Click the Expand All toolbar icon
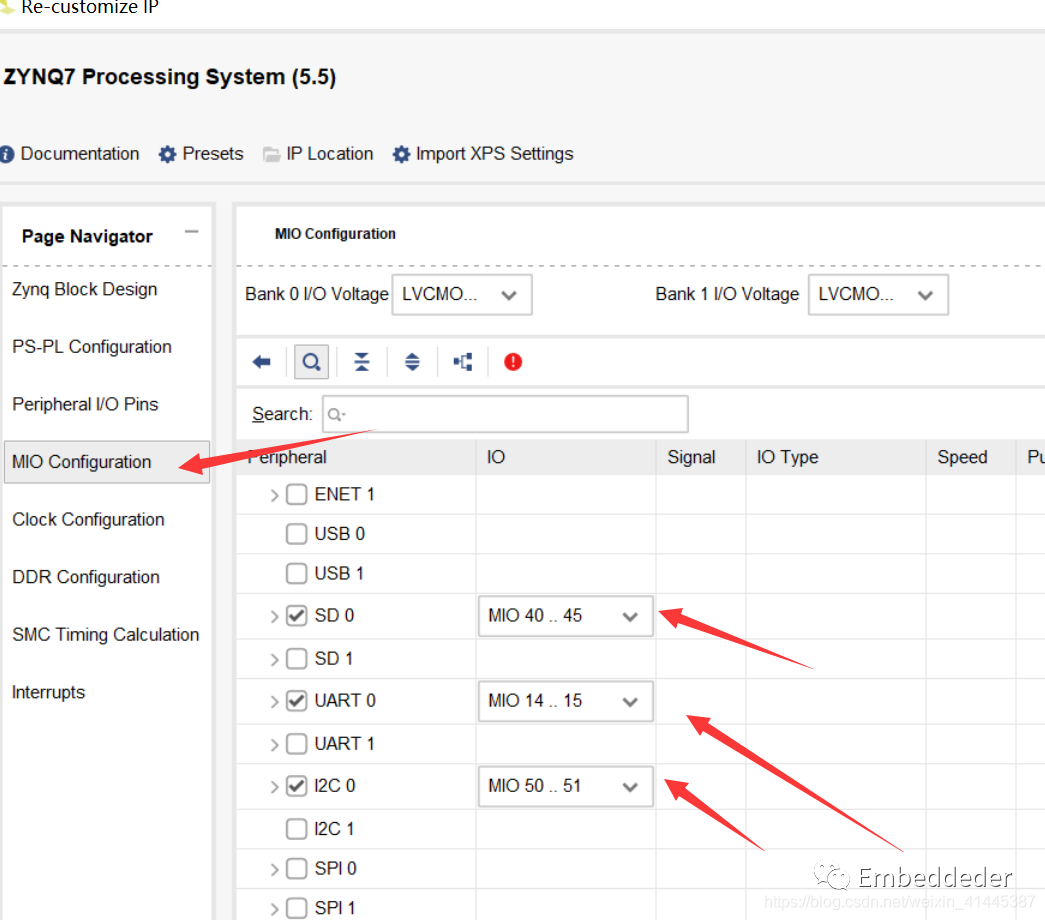The height and width of the screenshot is (920, 1045). [412, 362]
